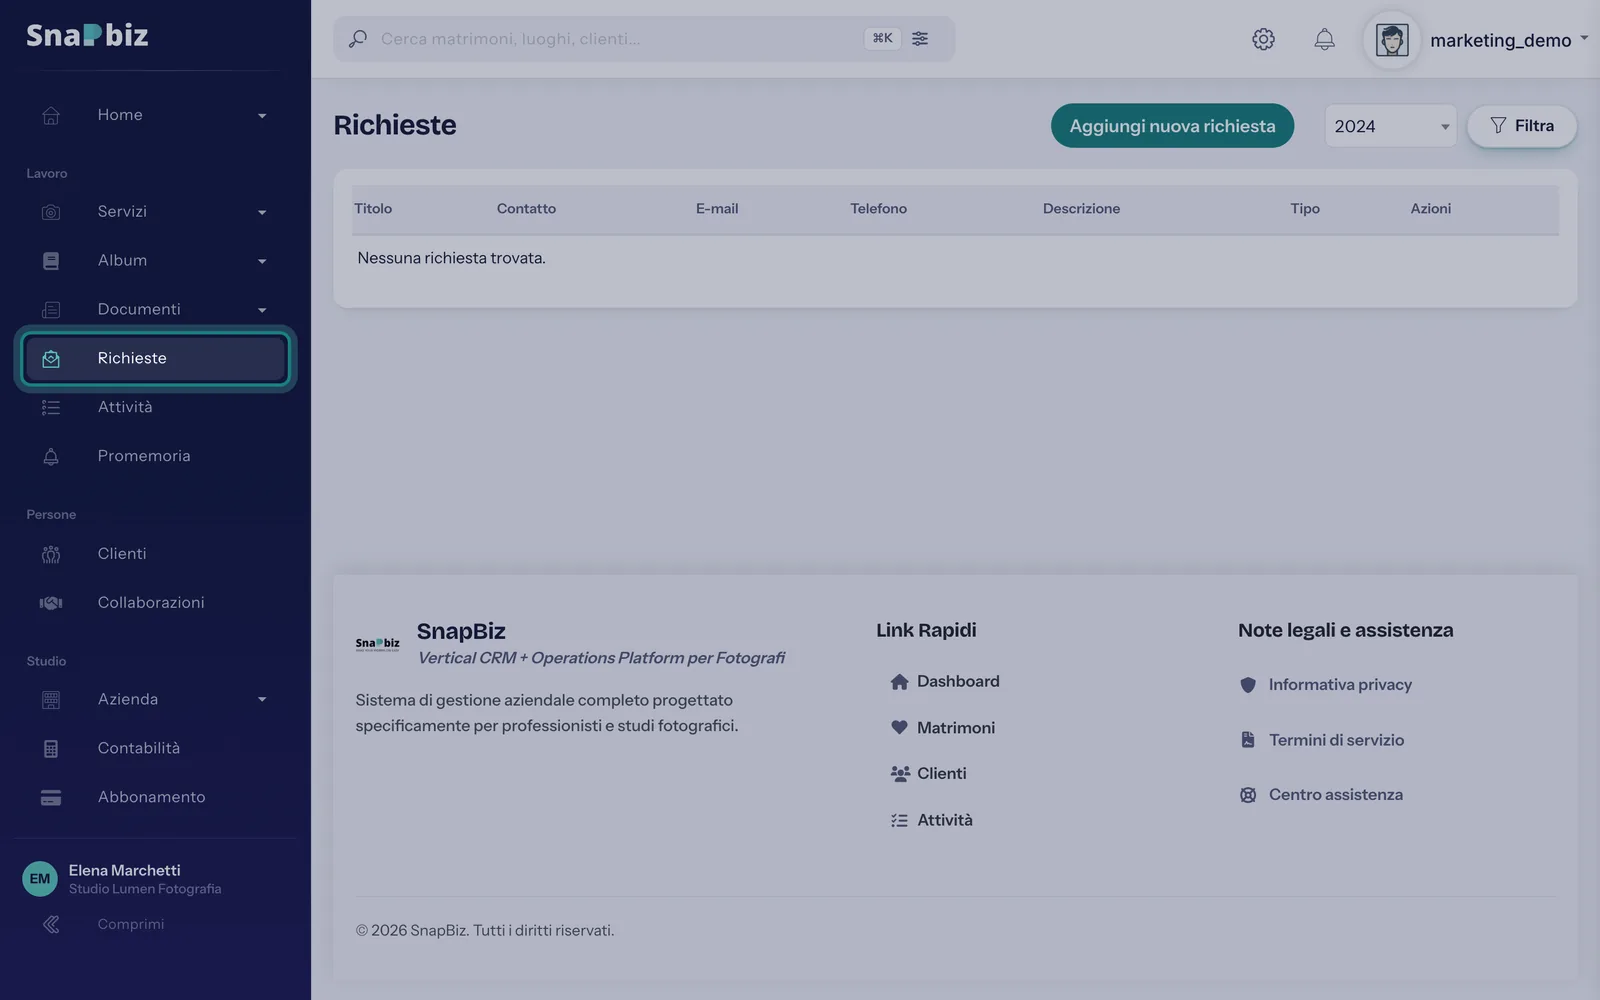Screen dimensions: 1600x1000
Task: Click the Attività checklist icon in sidebar
Action: 51,408
